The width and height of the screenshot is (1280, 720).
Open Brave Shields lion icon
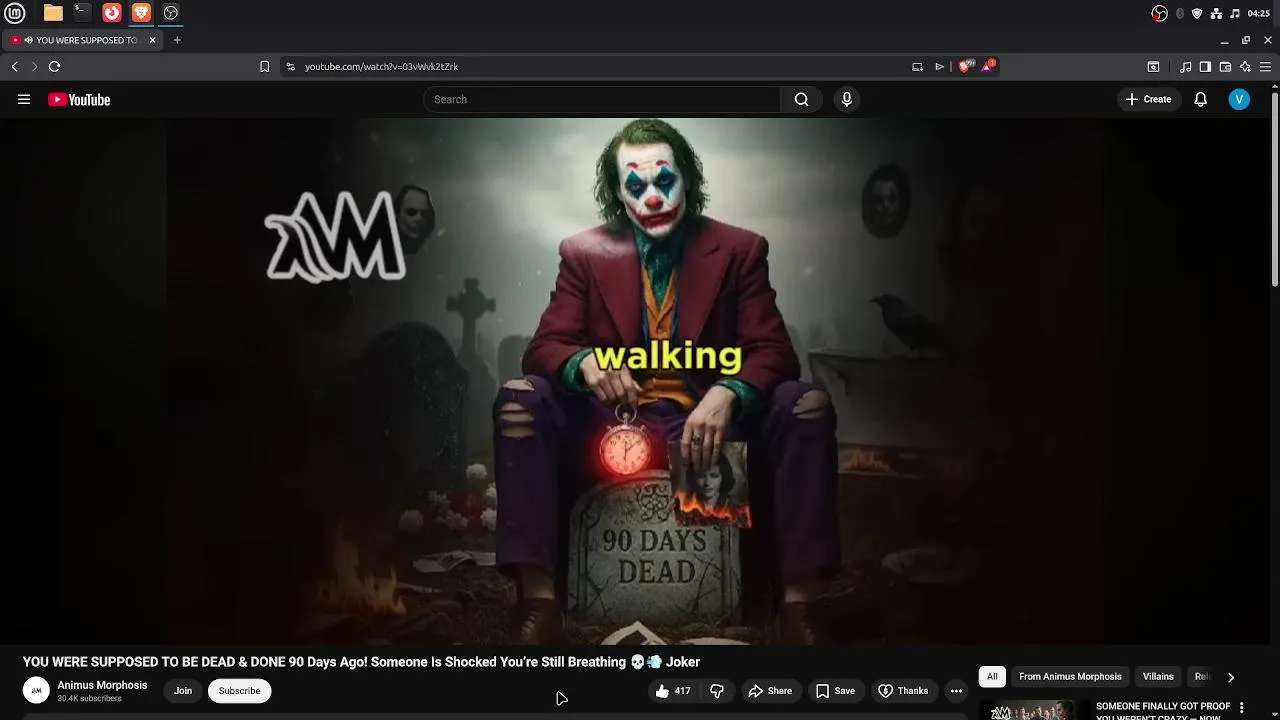tap(965, 66)
